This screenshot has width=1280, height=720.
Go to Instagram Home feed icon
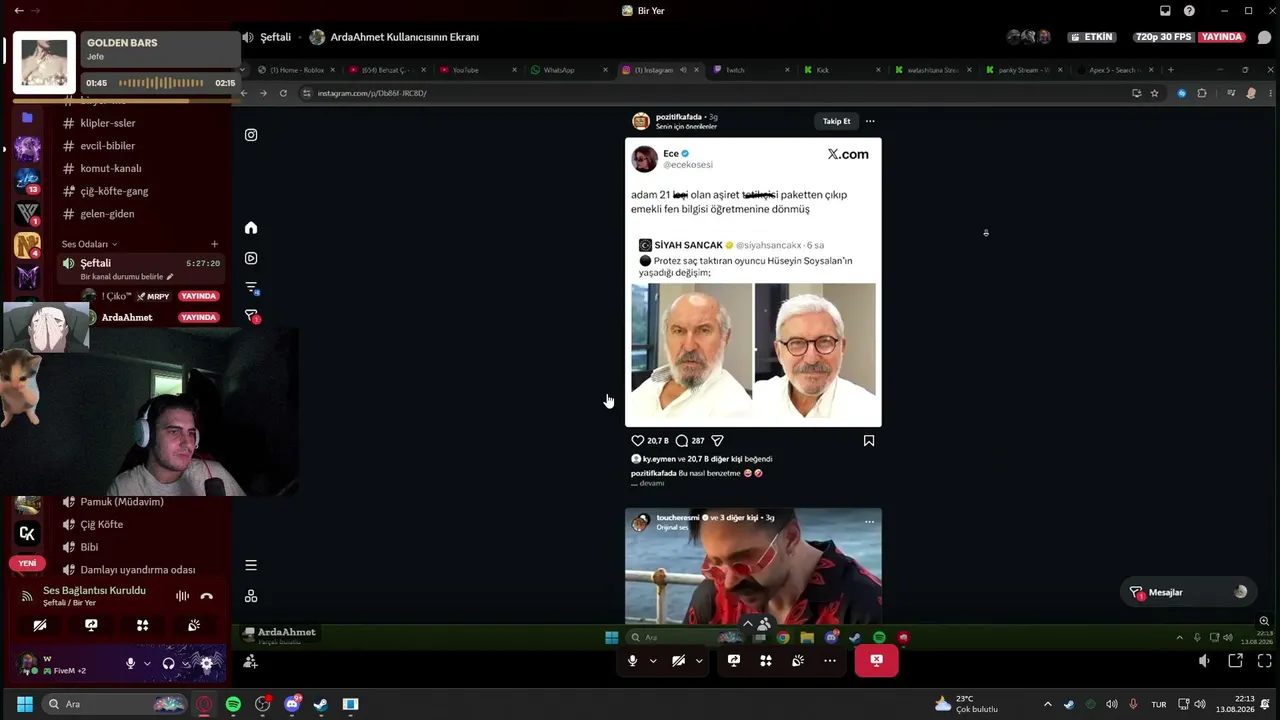(x=251, y=227)
